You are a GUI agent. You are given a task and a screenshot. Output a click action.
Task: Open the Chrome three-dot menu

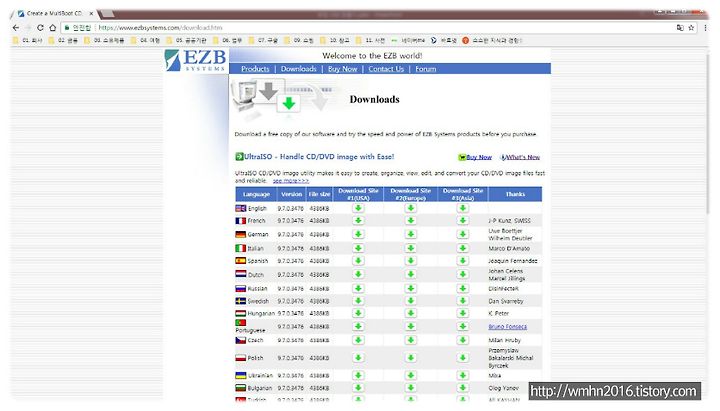(x=705, y=28)
